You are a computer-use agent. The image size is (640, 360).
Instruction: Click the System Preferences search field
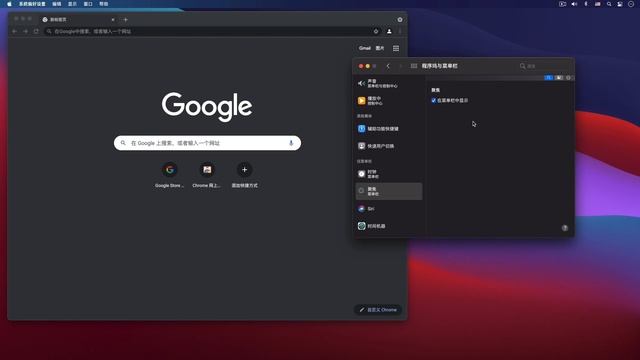click(544, 66)
